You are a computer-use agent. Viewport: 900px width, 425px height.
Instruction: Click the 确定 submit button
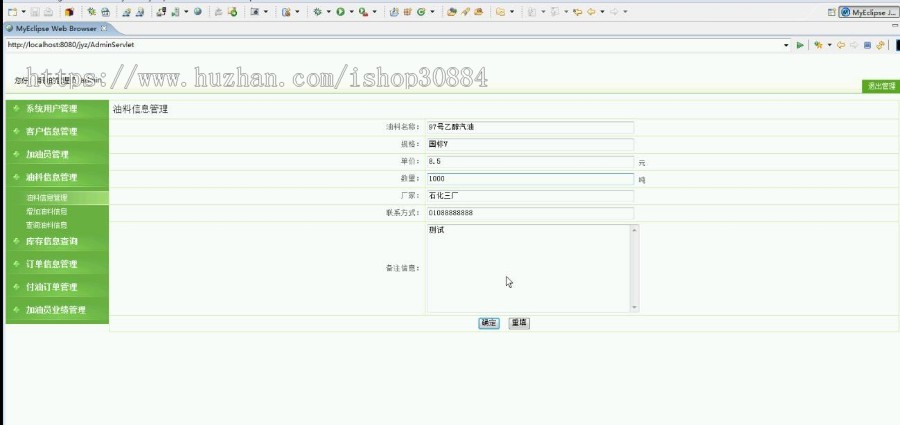pyautogui.click(x=489, y=323)
